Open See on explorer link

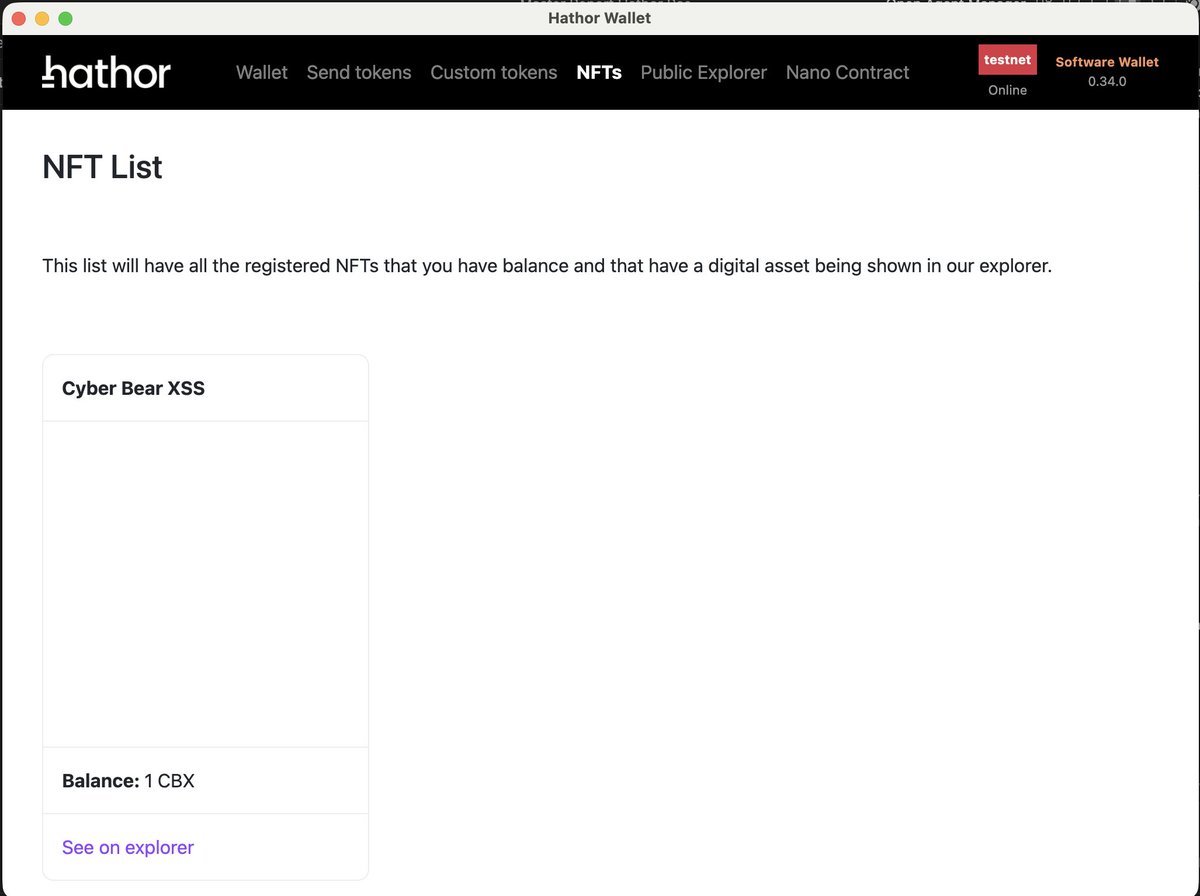(128, 847)
